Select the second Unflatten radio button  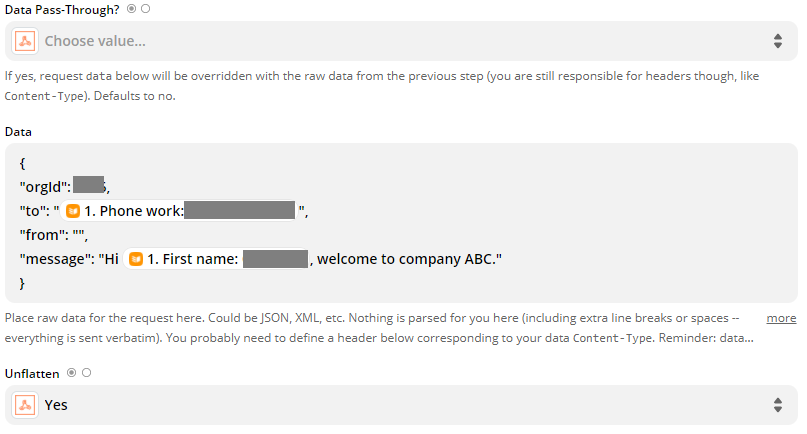[x=86, y=373]
